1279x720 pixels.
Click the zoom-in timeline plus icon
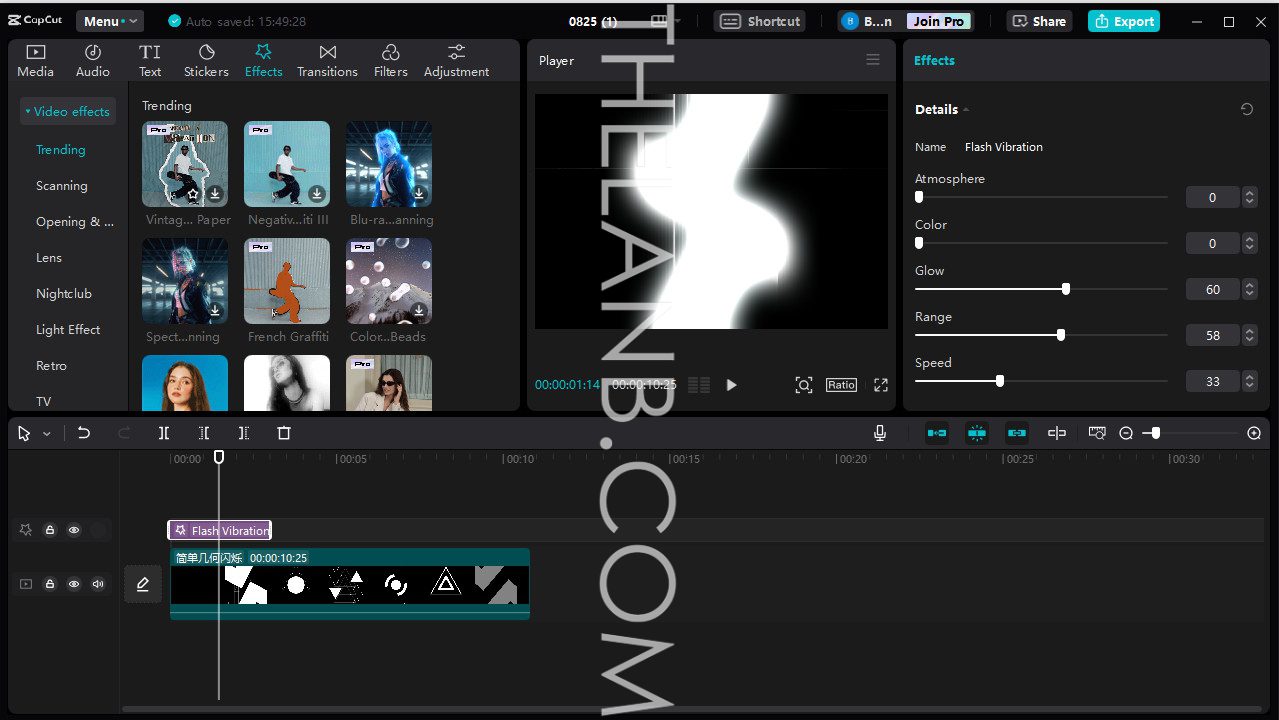(x=1254, y=433)
